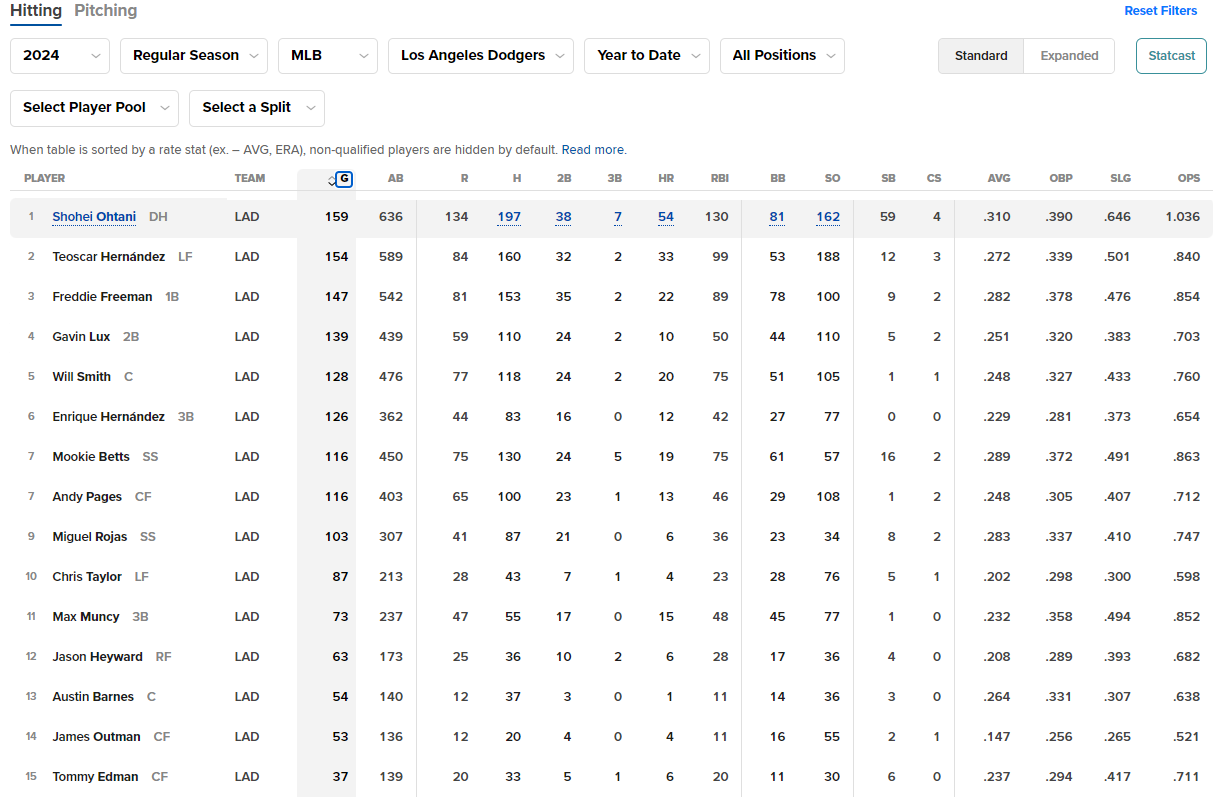The width and height of the screenshot is (1224, 797).
Task: Sort by the PLAYER column header
Action: click(x=44, y=179)
